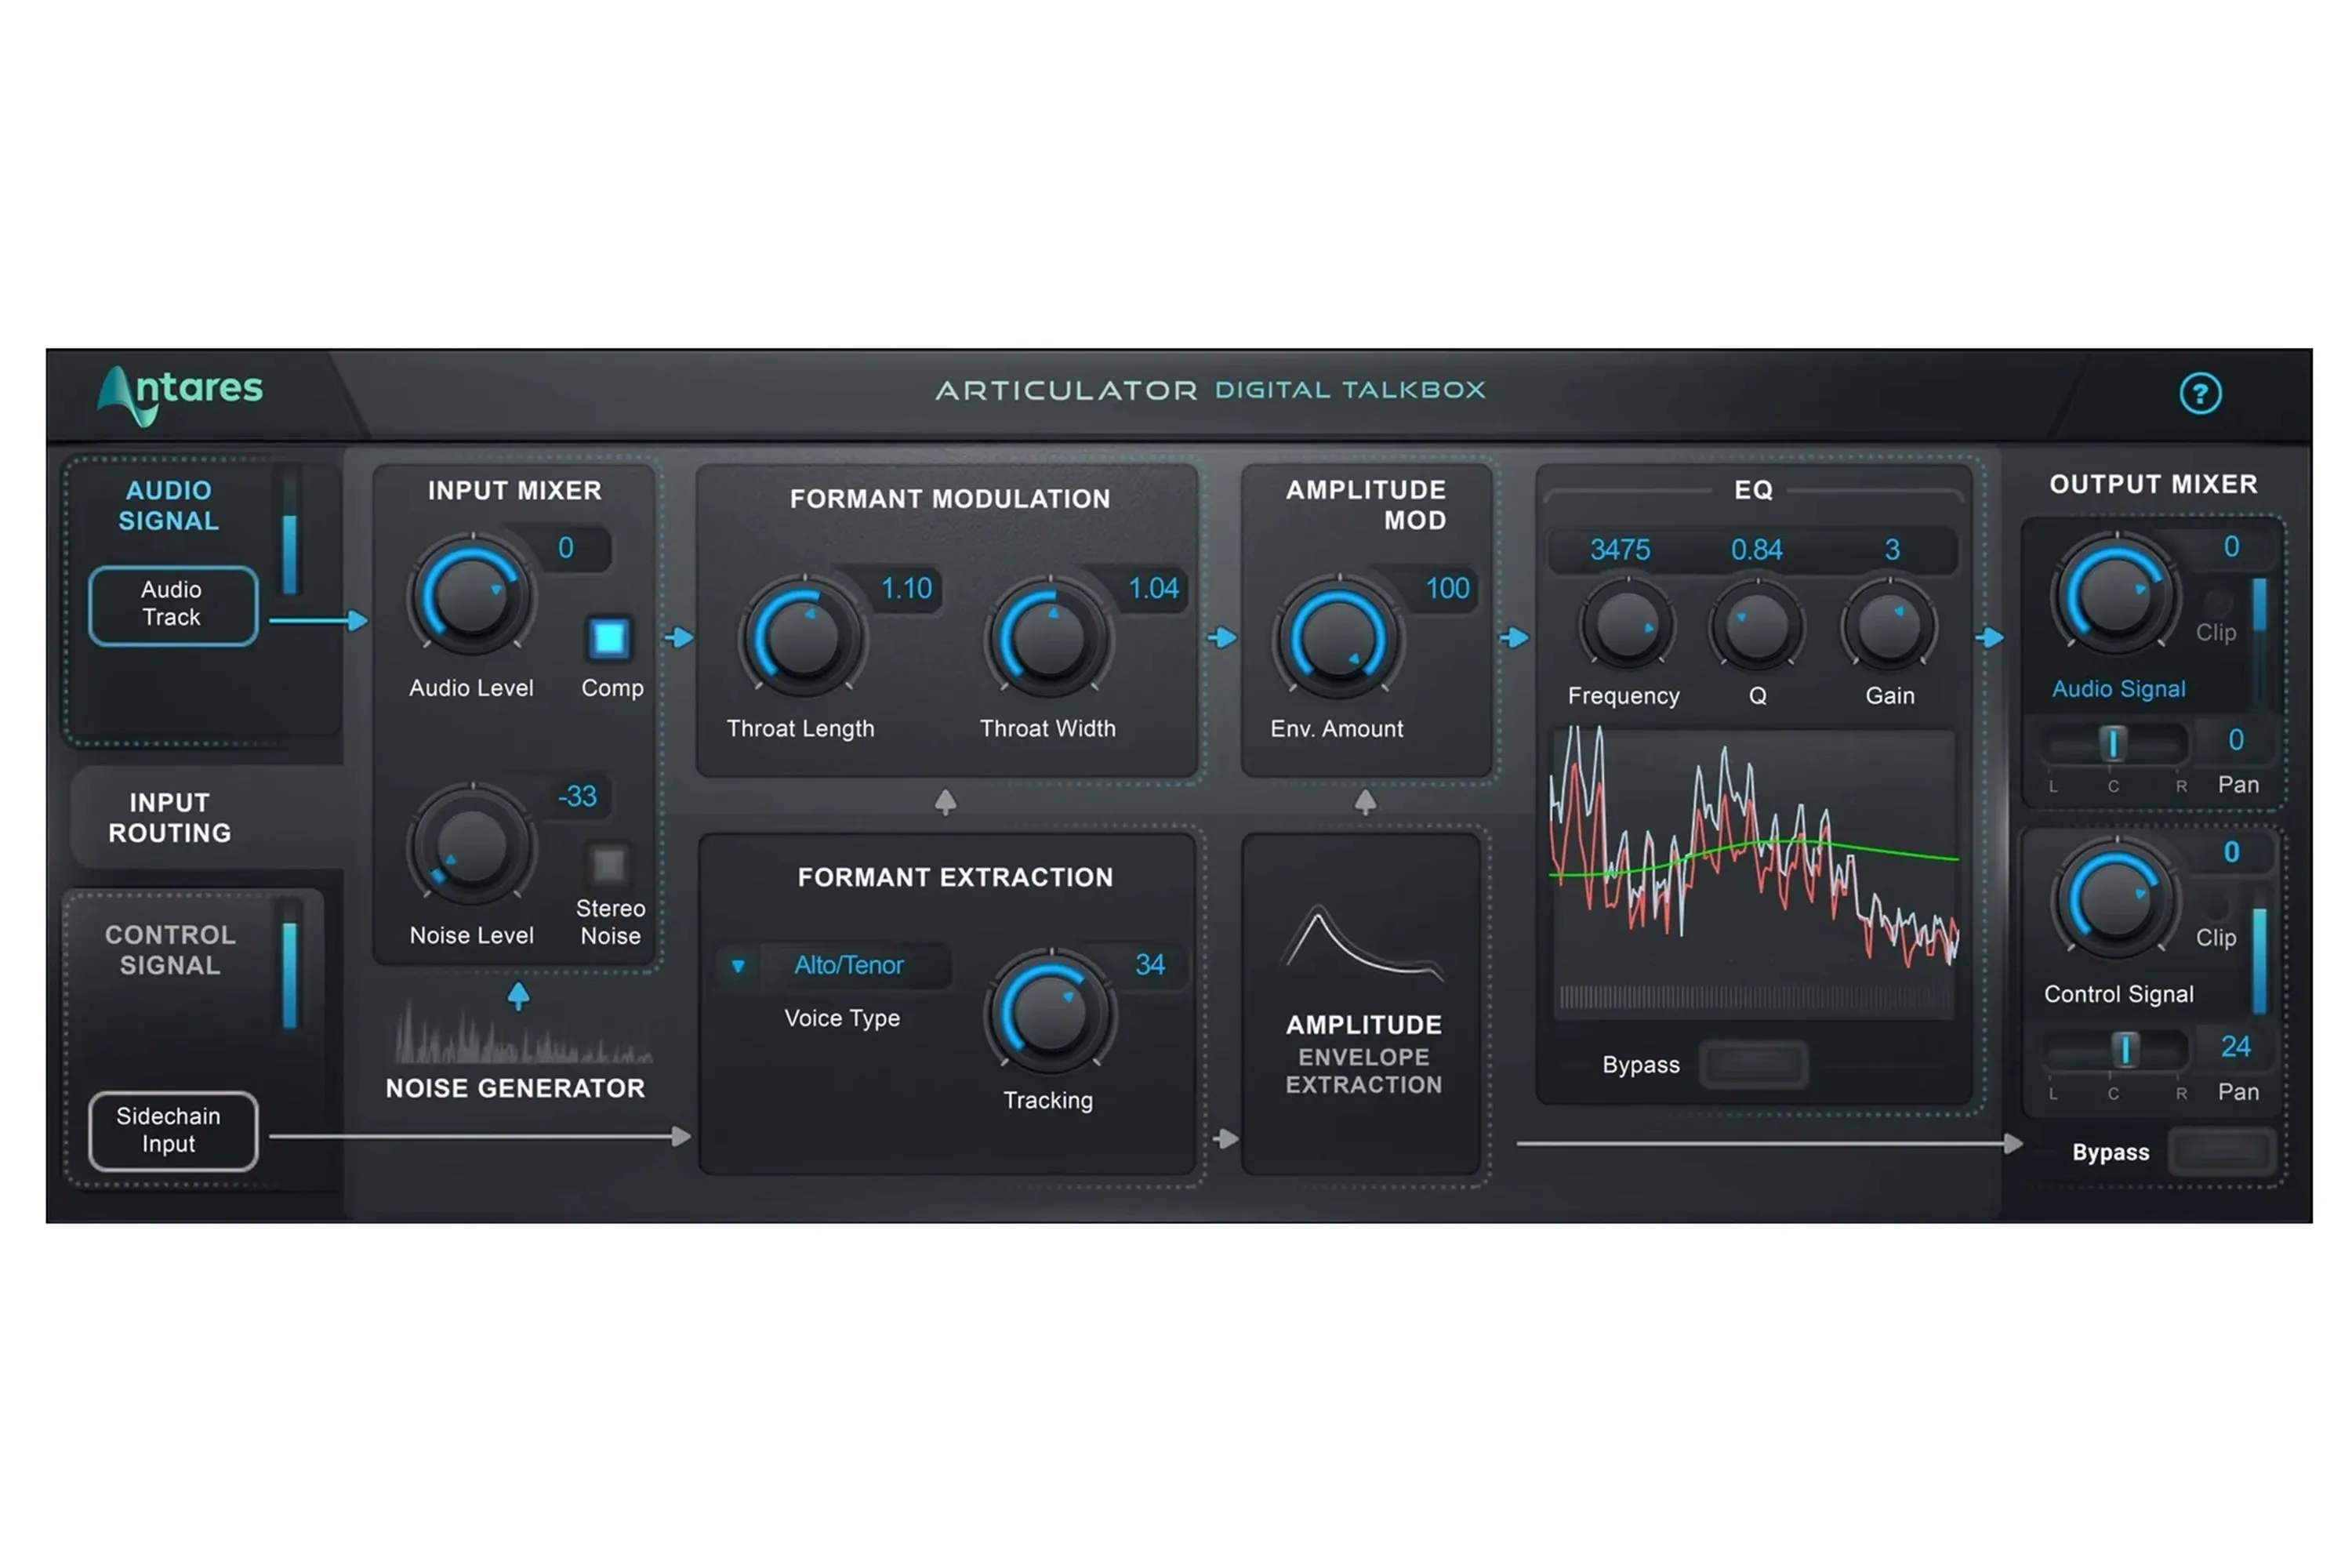Click the Noise Level value -33
Viewport: 2352px width, 1568px height.
tap(577, 796)
